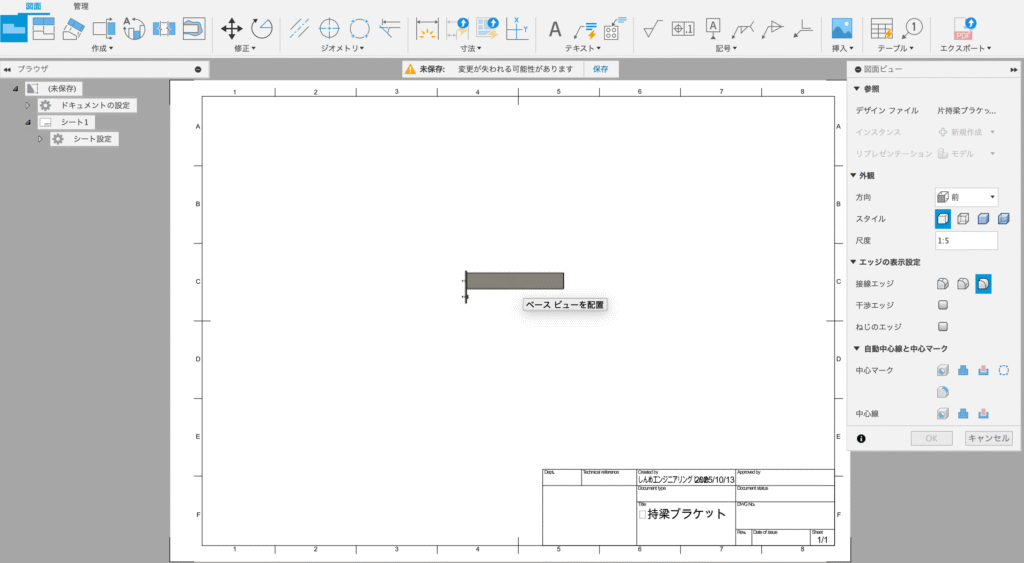This screenshot has height=563, width=1024.
Task: Choose the Center Mark Pattern tool
Action: pyautogui.click(x=359, y=29)
